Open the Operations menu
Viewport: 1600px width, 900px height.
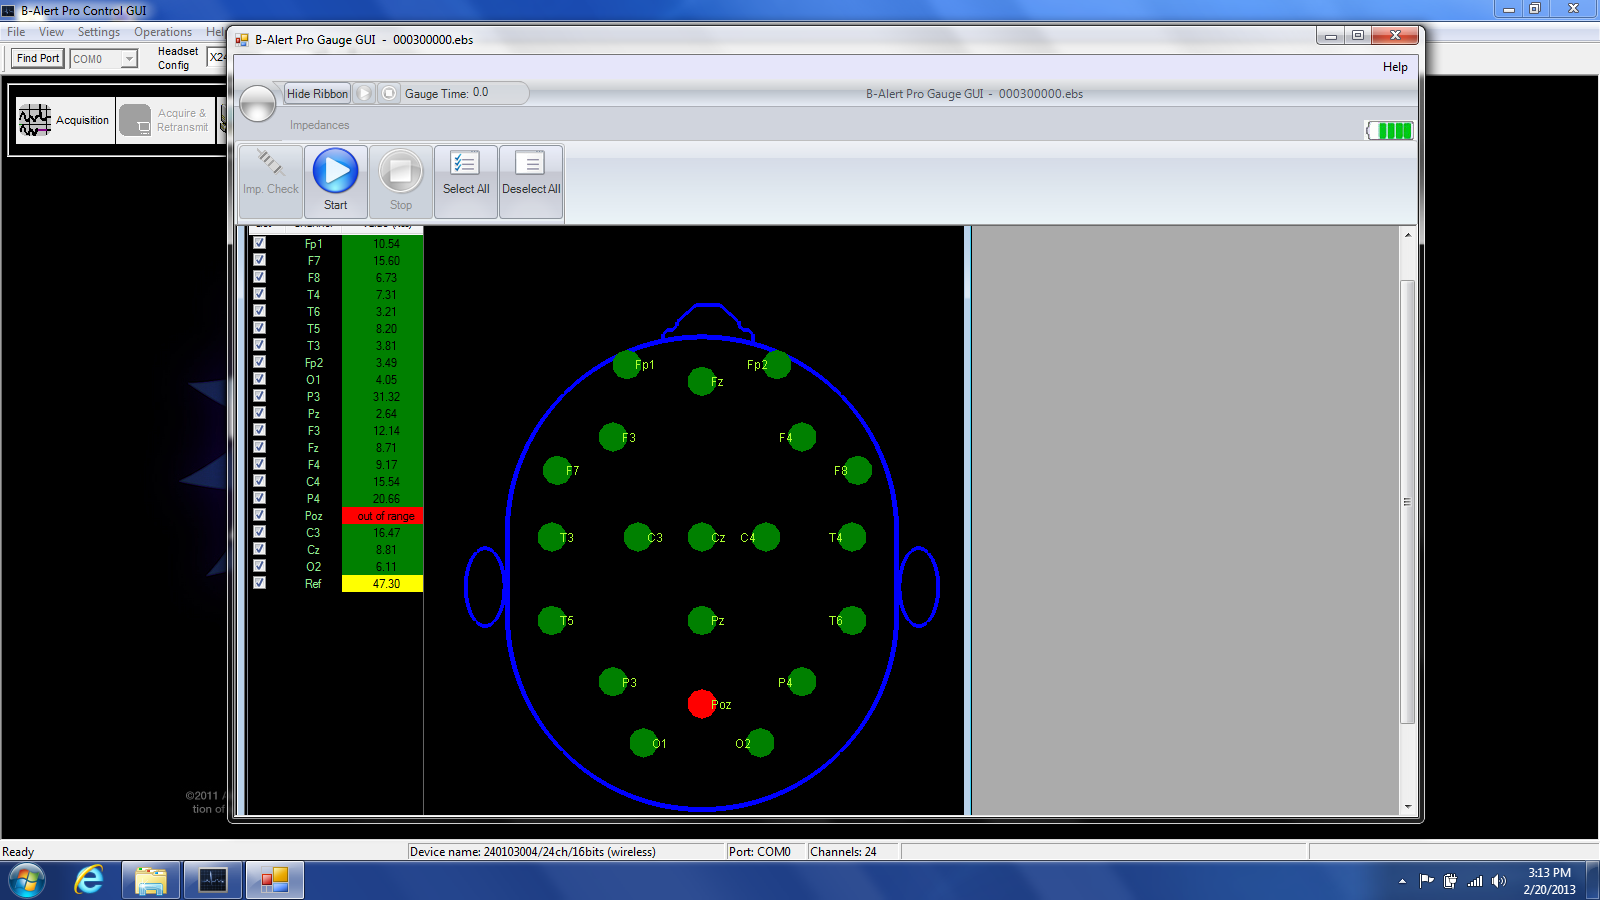coord(162,32)
